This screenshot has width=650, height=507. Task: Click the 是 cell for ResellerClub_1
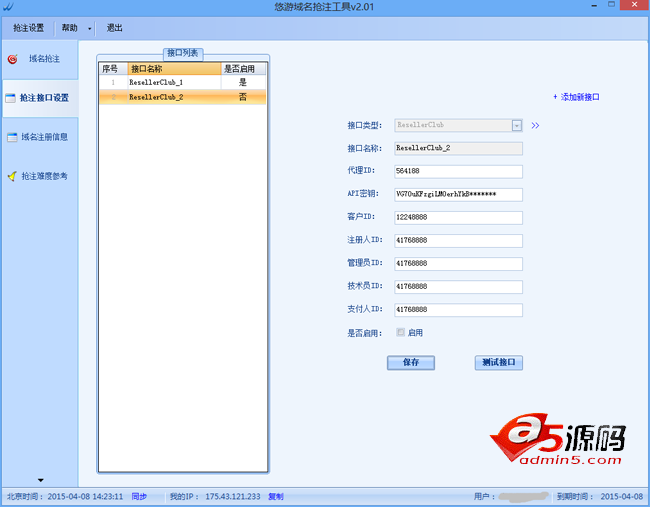click(243, 82)
